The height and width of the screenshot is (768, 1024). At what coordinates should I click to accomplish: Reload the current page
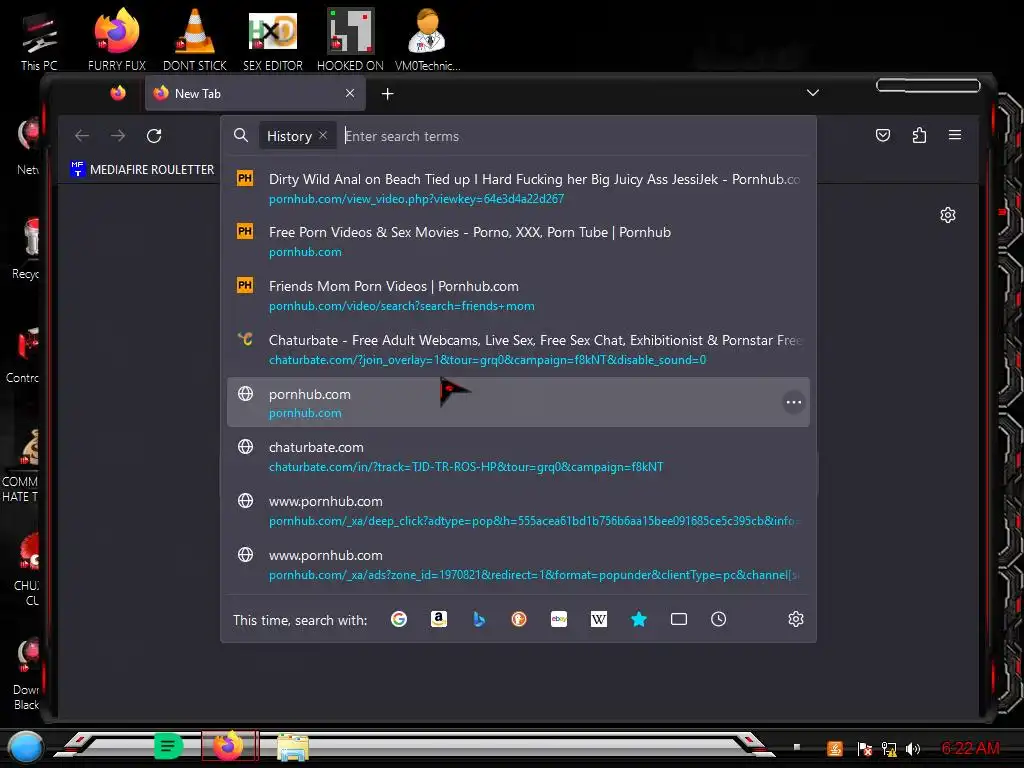[154, 136]
